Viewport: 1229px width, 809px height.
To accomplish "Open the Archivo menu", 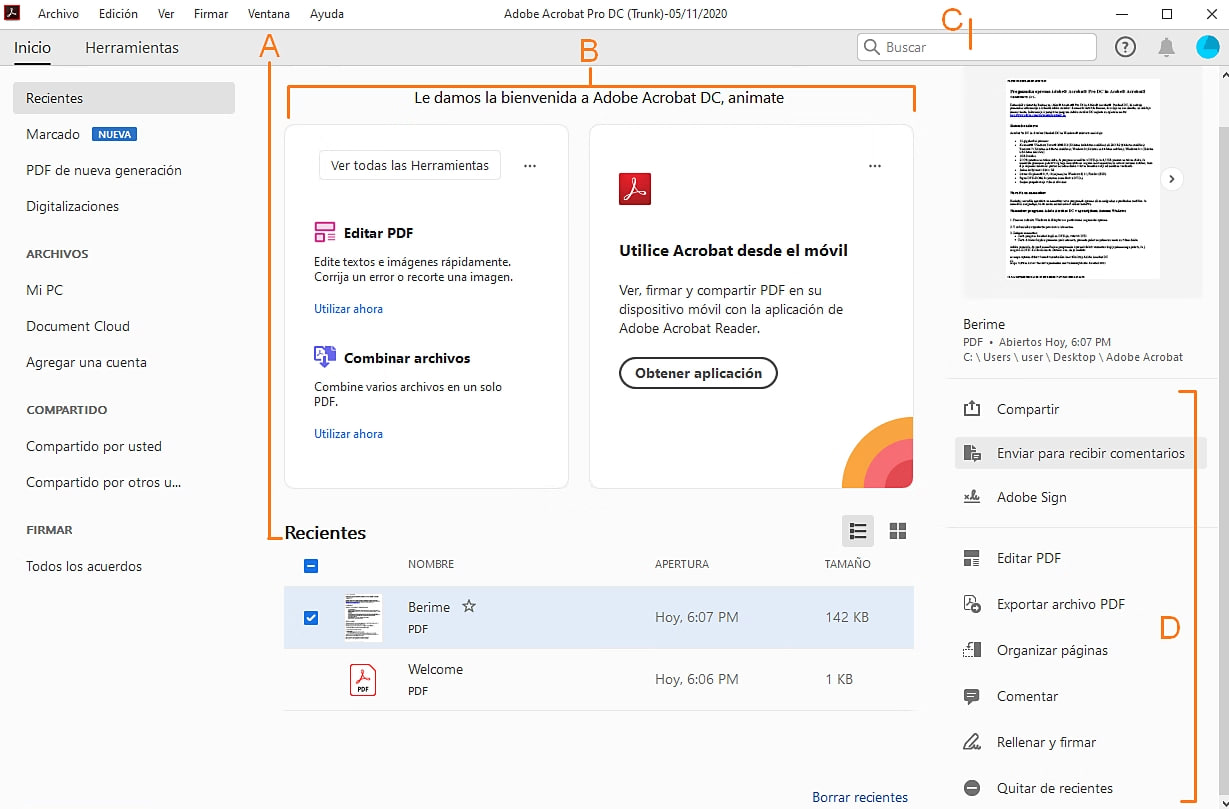I will coord(58,14).
